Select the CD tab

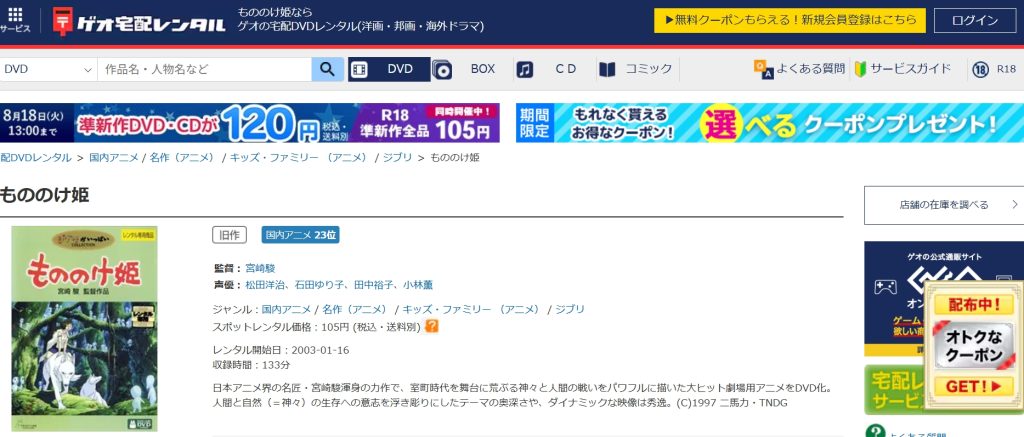click(x=566, y=69)
